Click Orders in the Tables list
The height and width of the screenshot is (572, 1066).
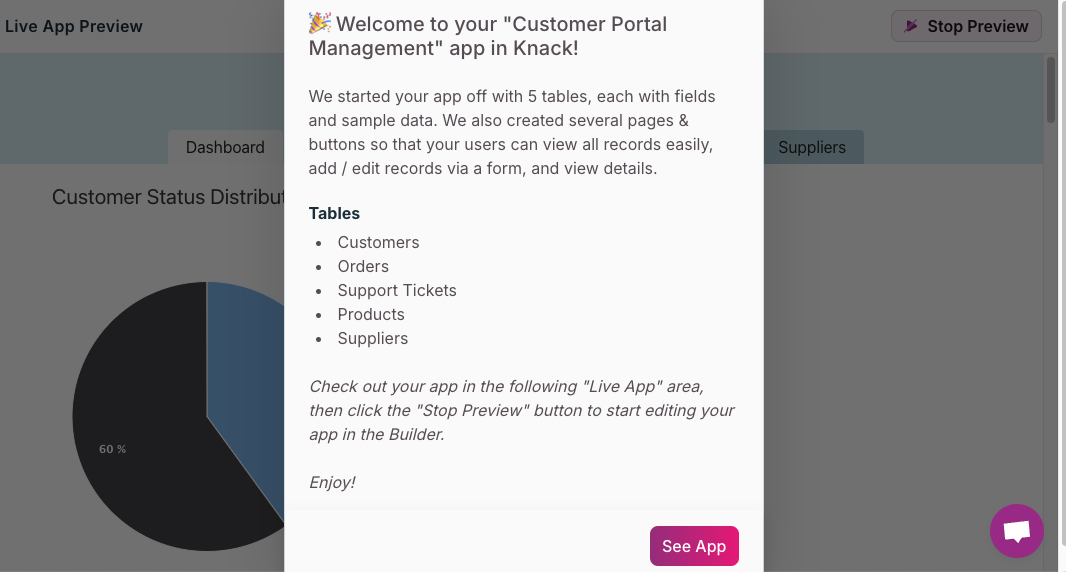[x=363, y=266]
